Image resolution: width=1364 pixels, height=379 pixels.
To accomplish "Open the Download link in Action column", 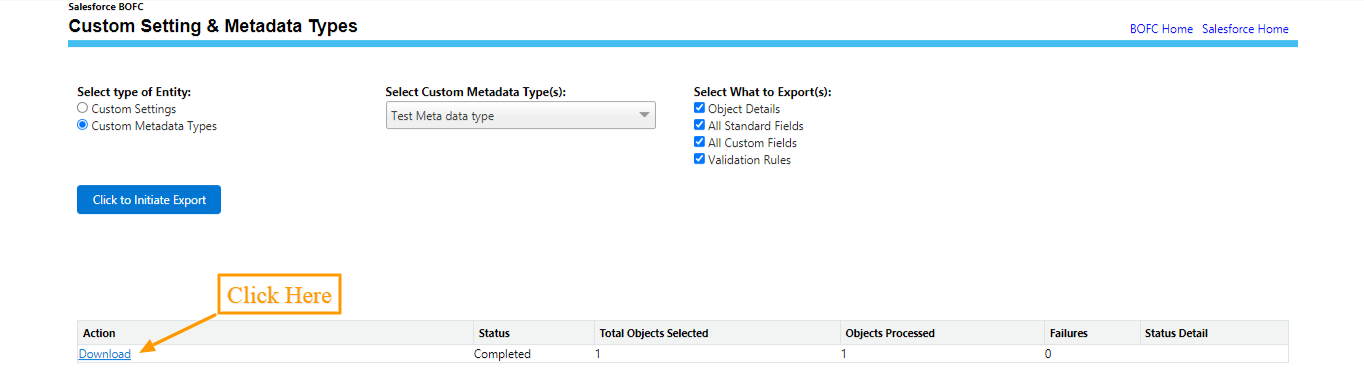I will 105,354.
